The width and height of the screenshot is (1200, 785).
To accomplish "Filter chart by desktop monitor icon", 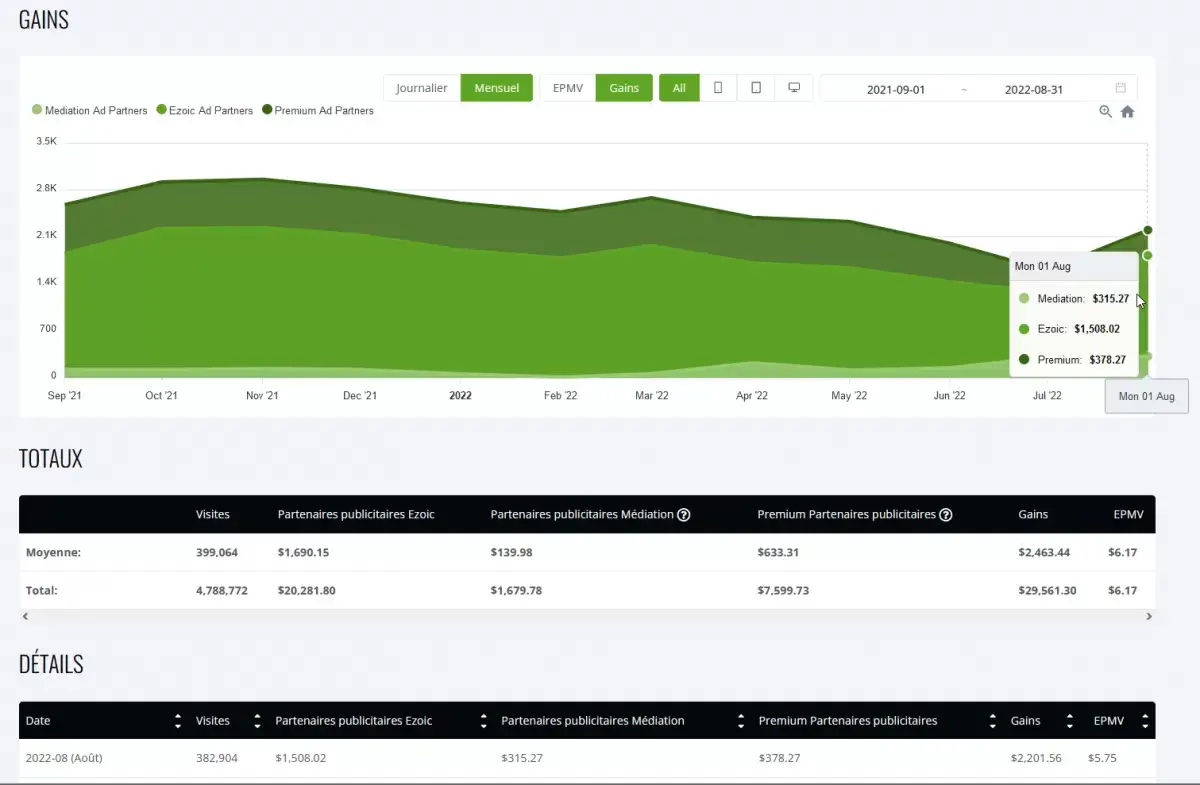I will pos(794,88).
